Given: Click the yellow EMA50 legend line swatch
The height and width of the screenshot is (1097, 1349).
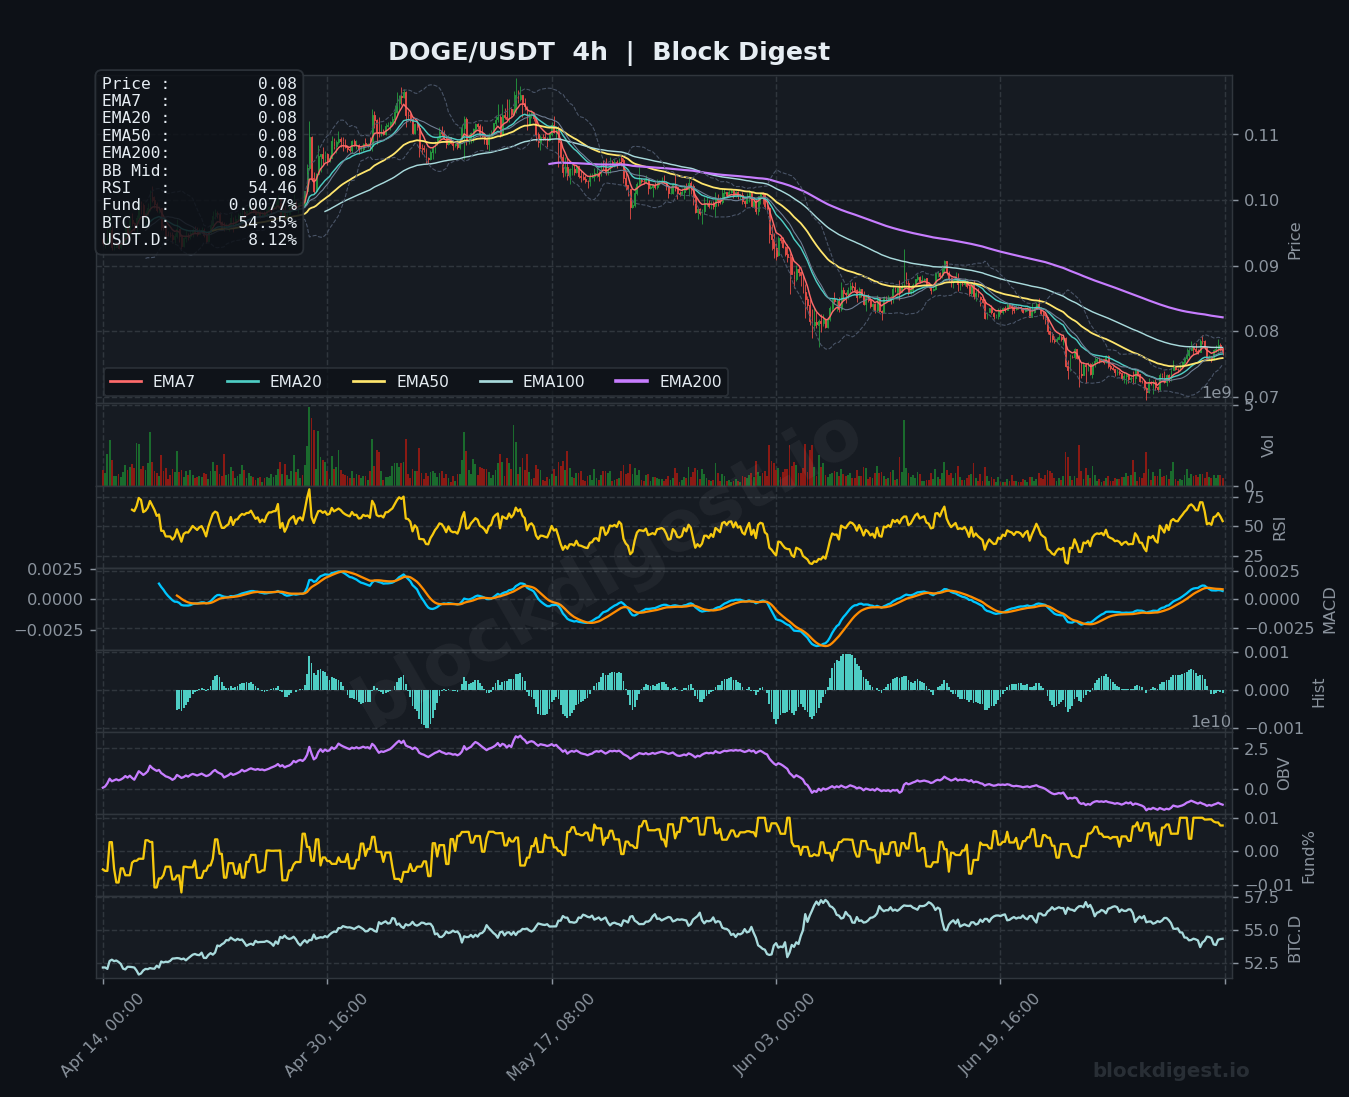Looking at the screenshot, I should [370, 382].
